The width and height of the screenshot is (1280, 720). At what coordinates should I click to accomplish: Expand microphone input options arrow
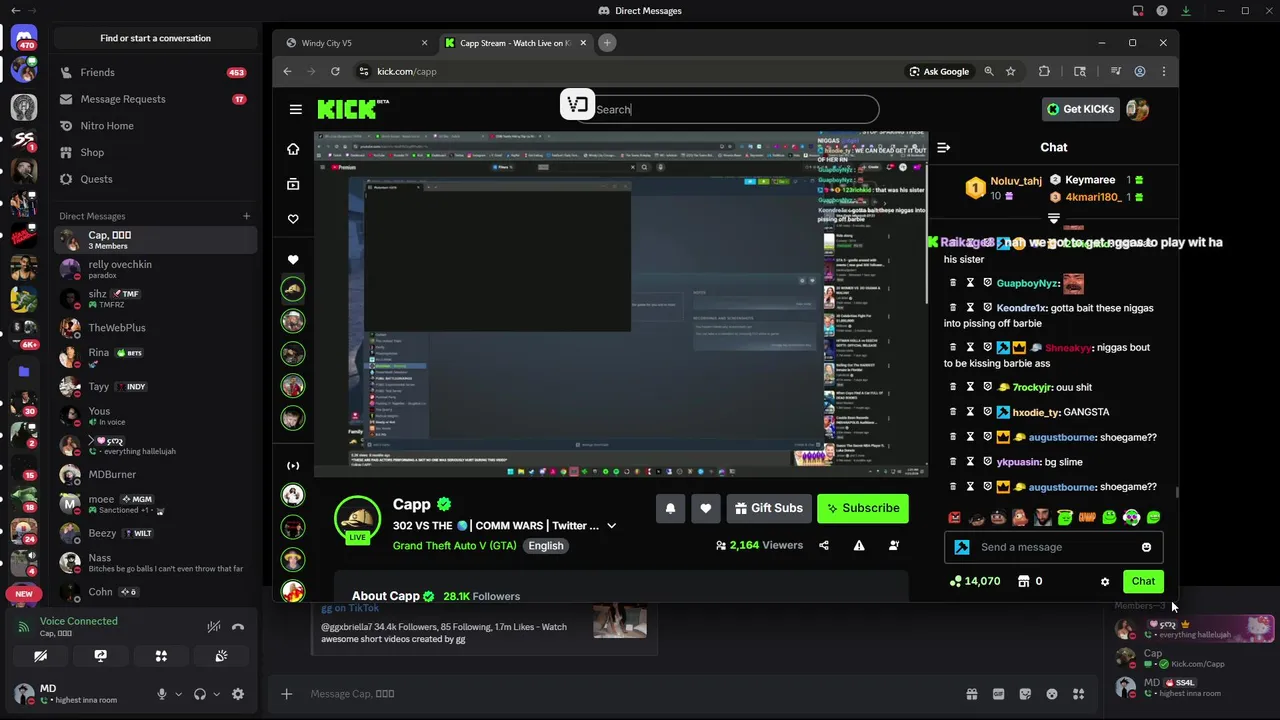click(179, 694)
